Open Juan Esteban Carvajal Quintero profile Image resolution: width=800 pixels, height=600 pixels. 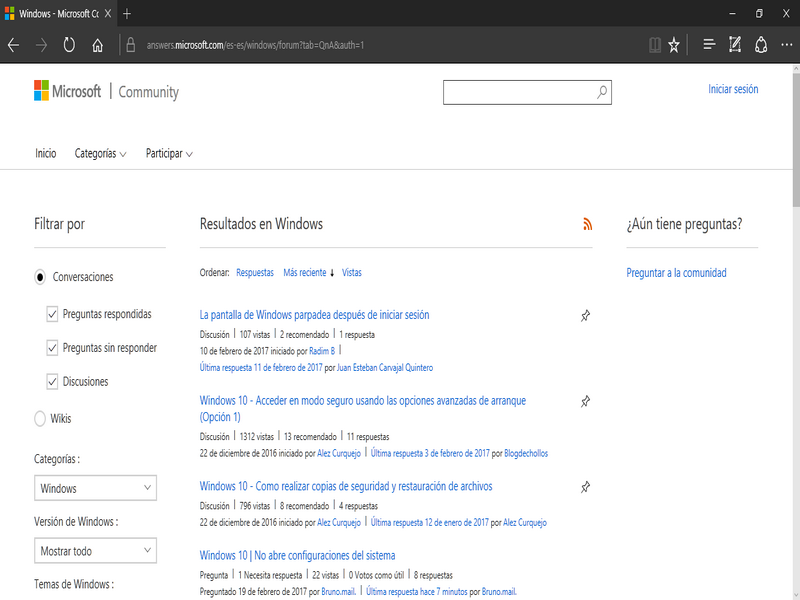385,367
